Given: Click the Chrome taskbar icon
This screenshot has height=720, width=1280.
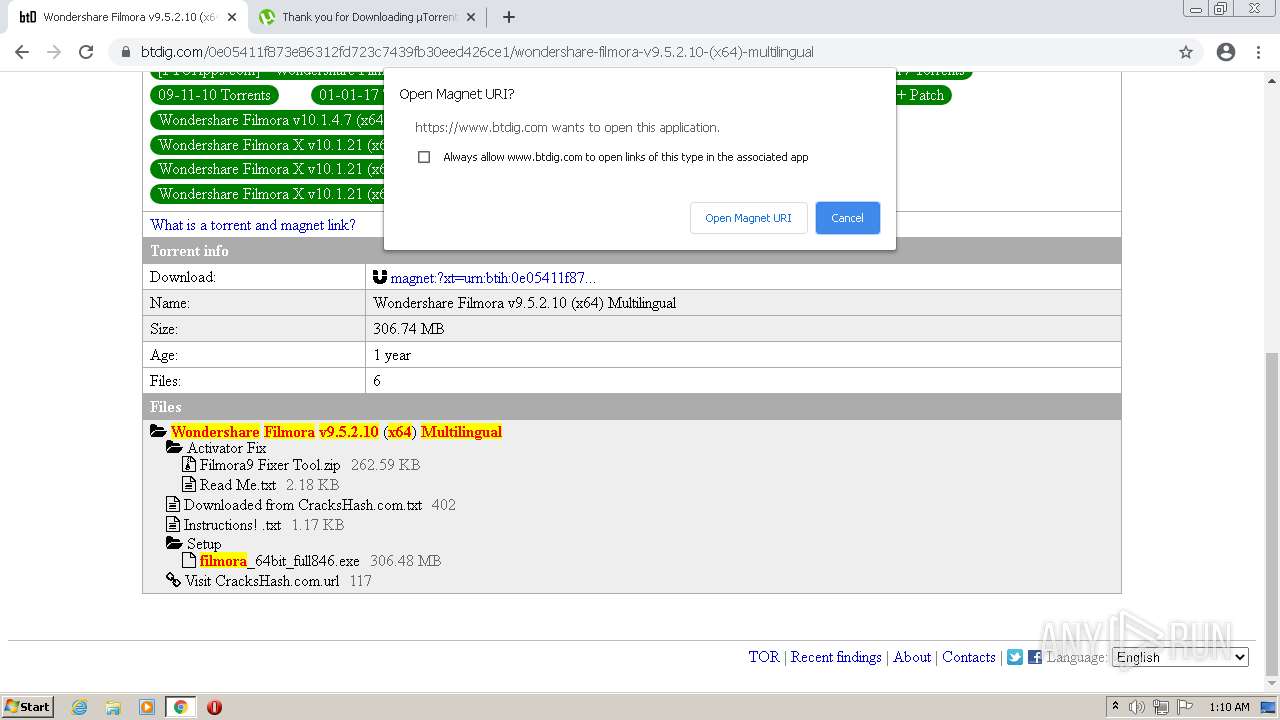Looking at the screenshot, I should tap(180, 707).
